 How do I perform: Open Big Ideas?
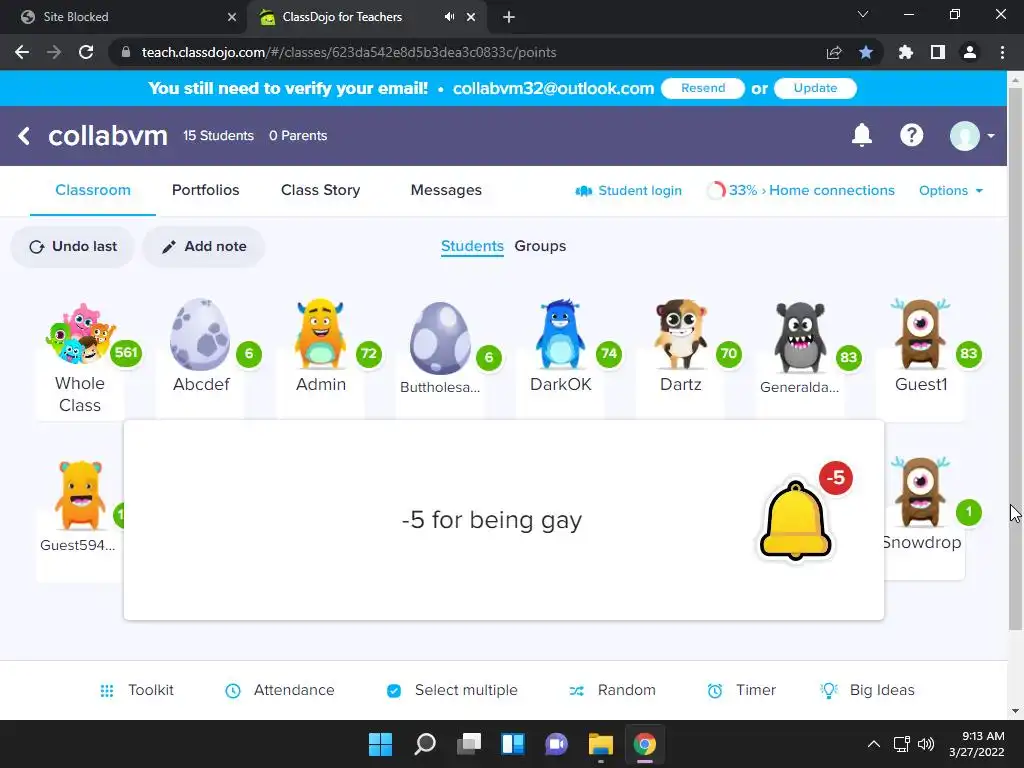coord(867,690)
